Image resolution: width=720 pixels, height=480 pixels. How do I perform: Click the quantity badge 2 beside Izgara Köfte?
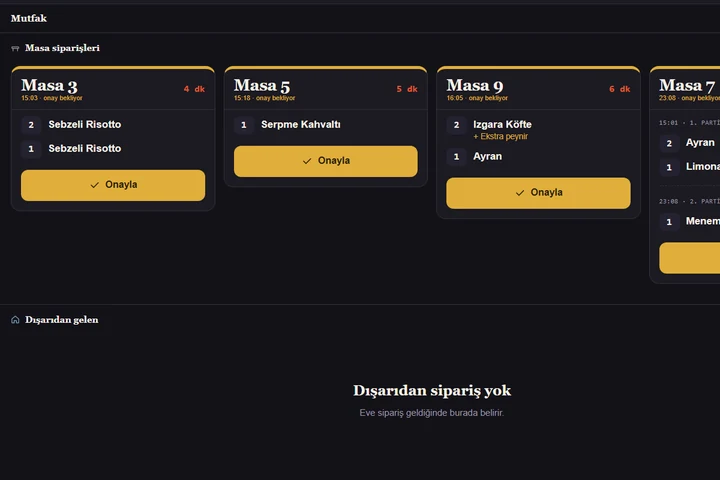pyautogui.click(x=456, y=125)
